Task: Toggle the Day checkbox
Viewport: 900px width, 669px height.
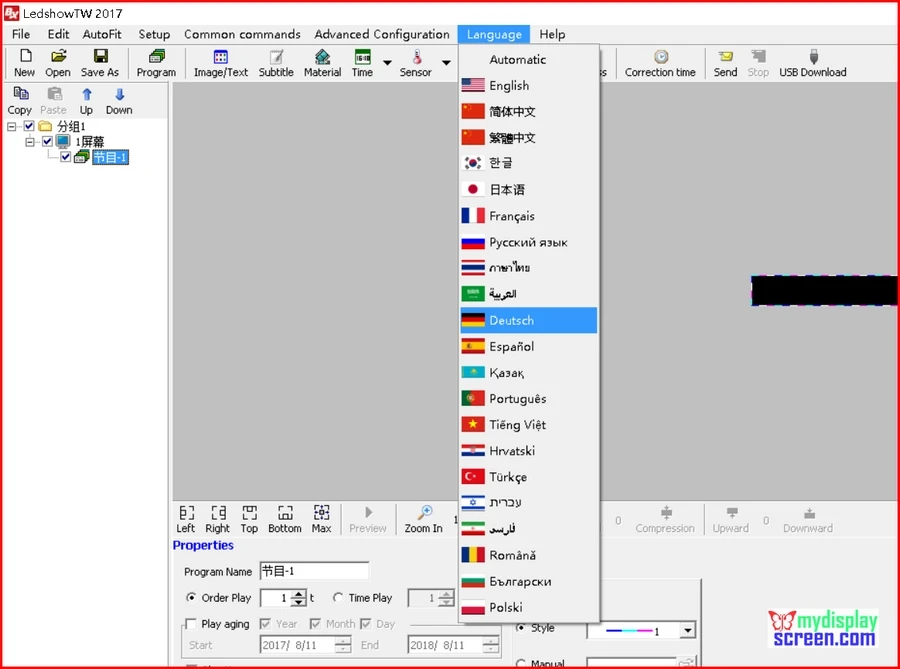Action: (366, 623)
